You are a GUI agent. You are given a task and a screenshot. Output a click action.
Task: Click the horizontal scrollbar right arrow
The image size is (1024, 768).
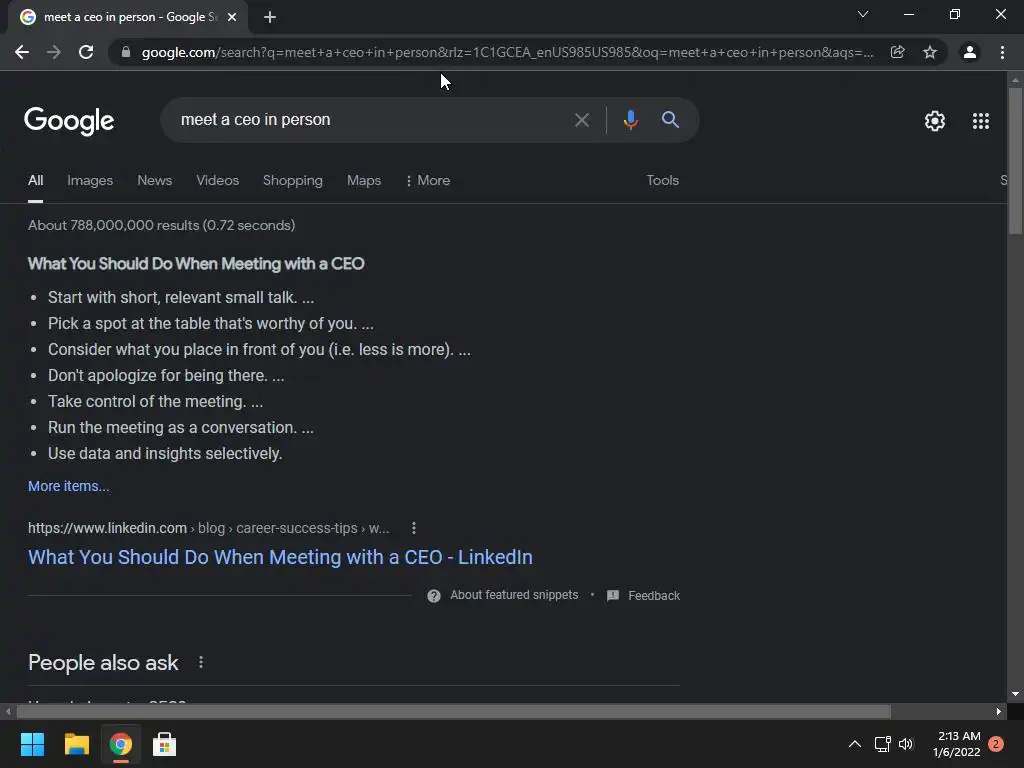(999, 711)
